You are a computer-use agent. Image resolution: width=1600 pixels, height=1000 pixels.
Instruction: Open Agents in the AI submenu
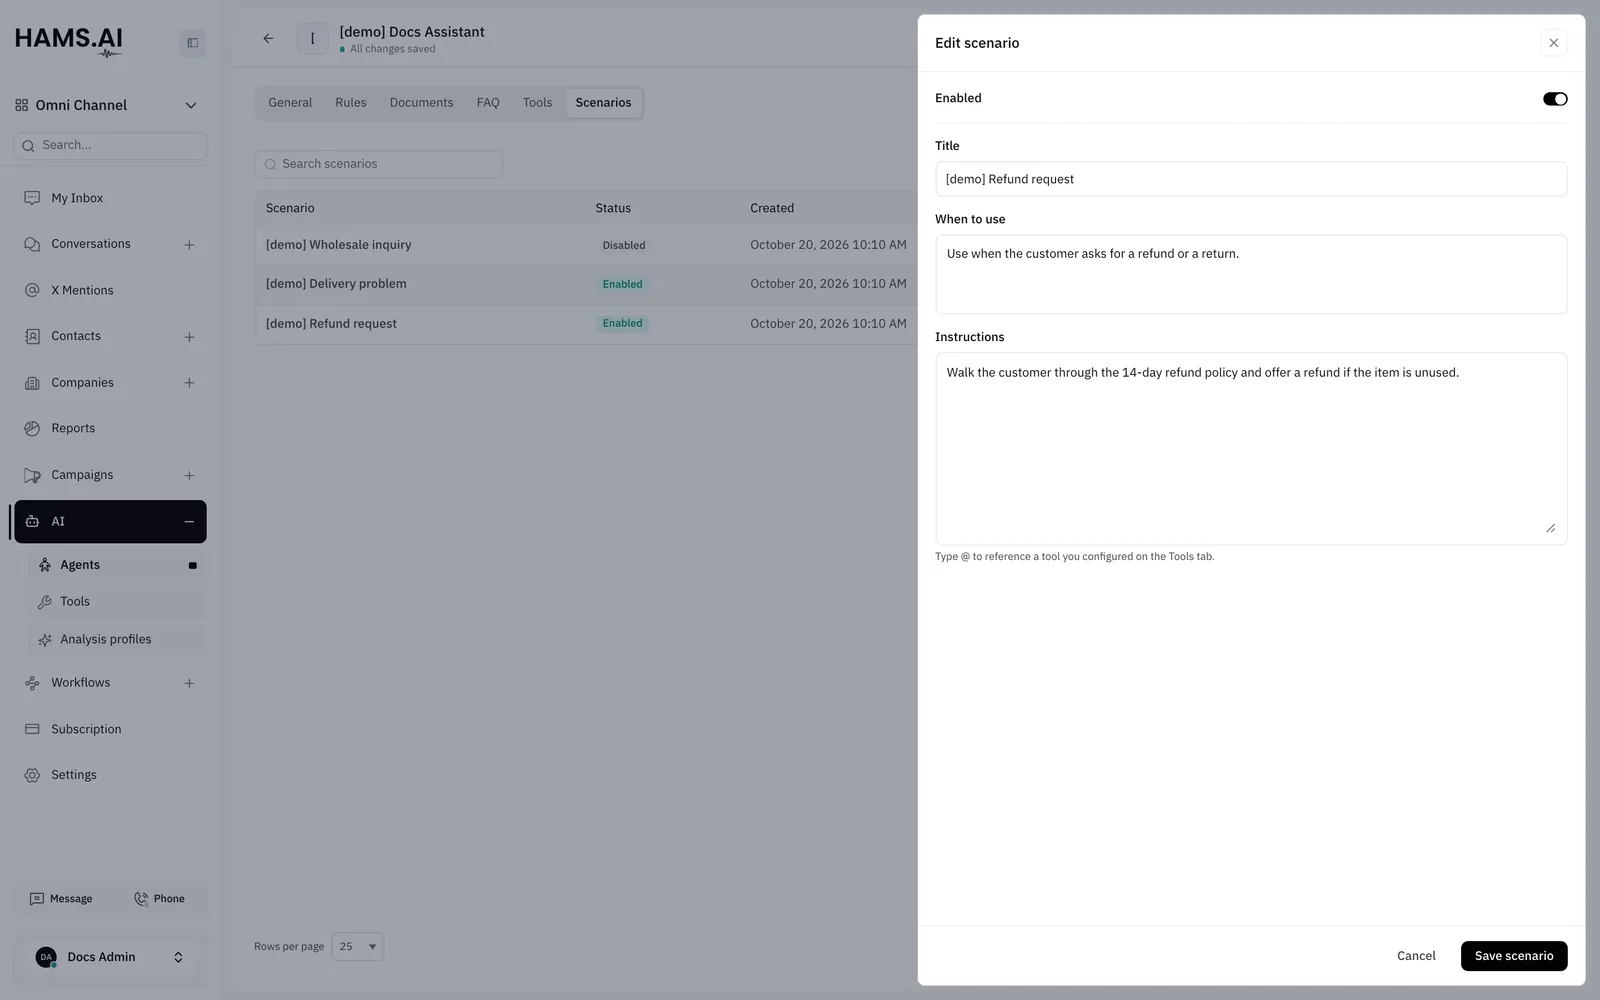116,565
